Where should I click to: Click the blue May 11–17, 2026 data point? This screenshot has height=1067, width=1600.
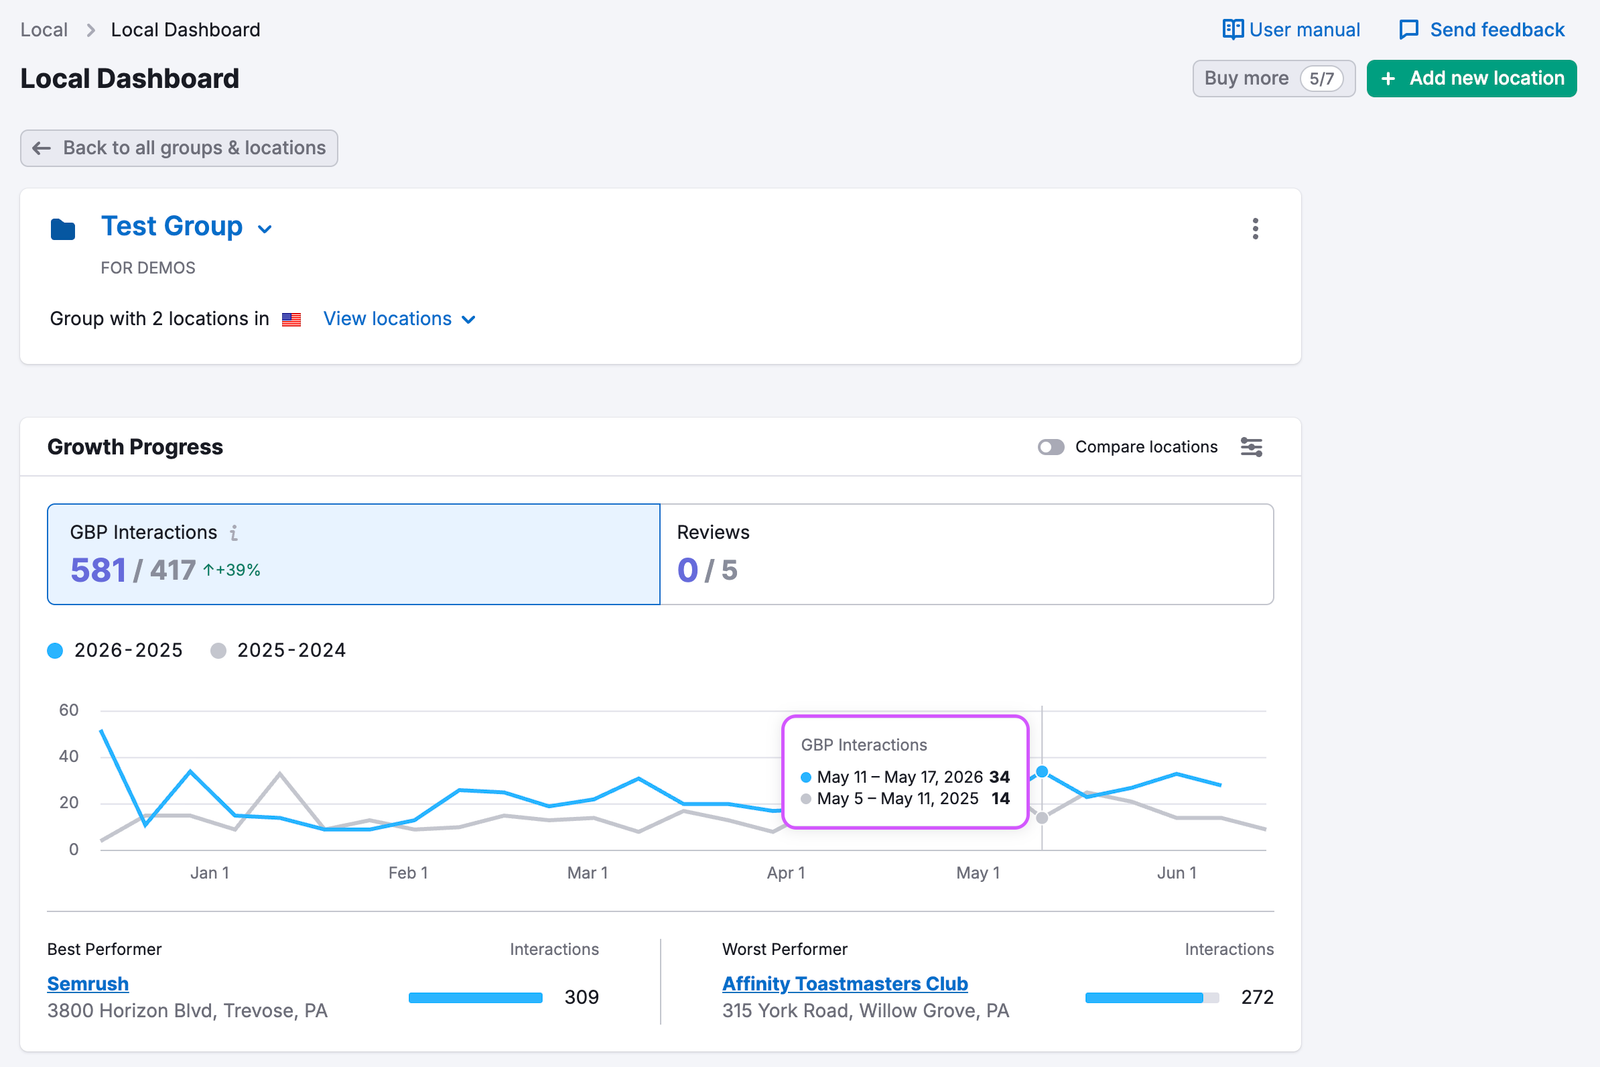coord(1042,772)
